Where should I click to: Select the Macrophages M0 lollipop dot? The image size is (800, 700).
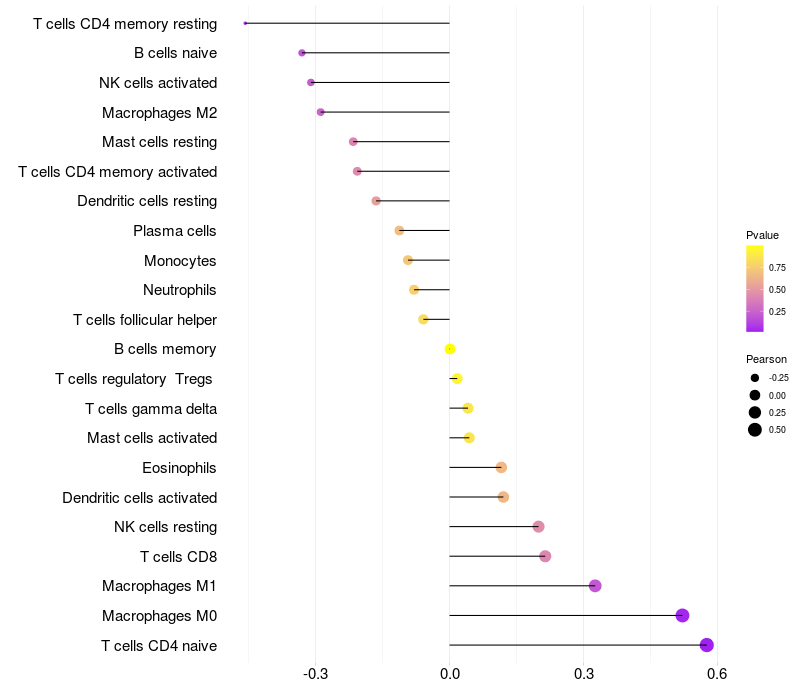[682, 615]
